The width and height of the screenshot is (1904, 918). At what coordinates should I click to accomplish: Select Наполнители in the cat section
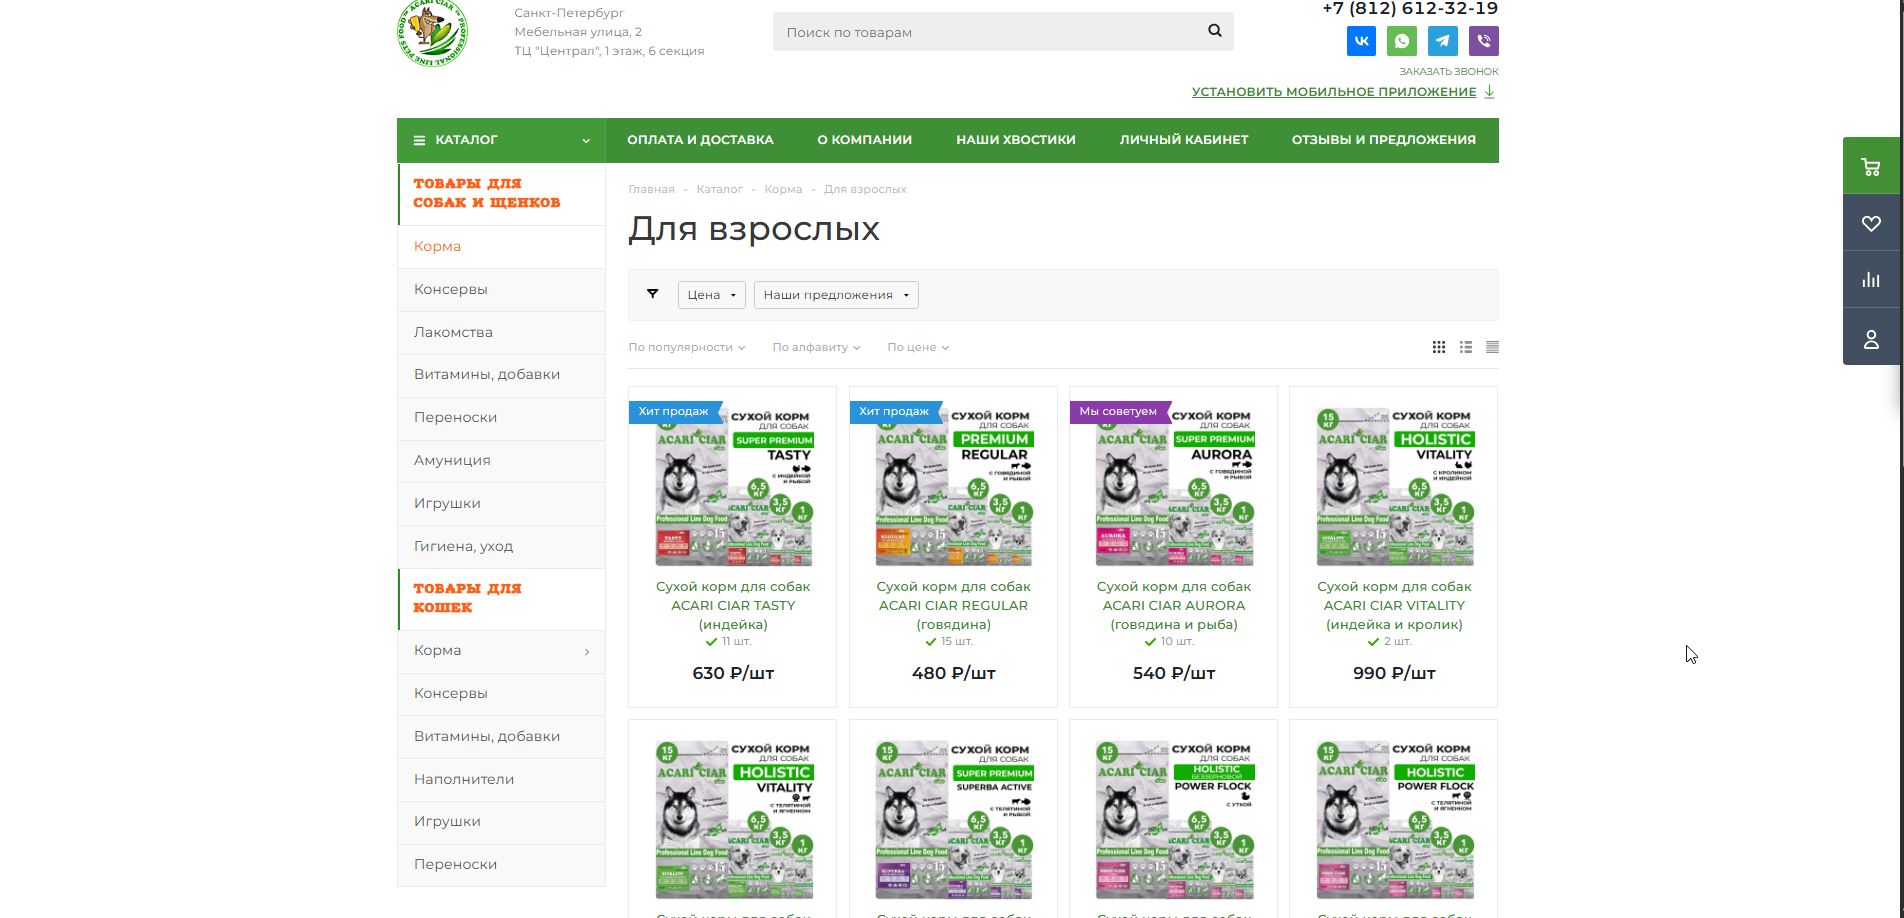click(x=501, y=779)
